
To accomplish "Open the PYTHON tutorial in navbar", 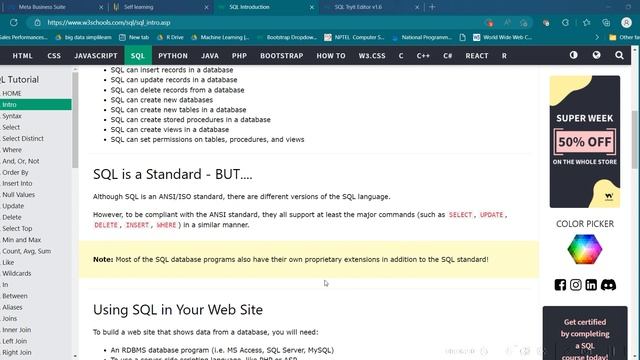I will click(x=173, y=56).
